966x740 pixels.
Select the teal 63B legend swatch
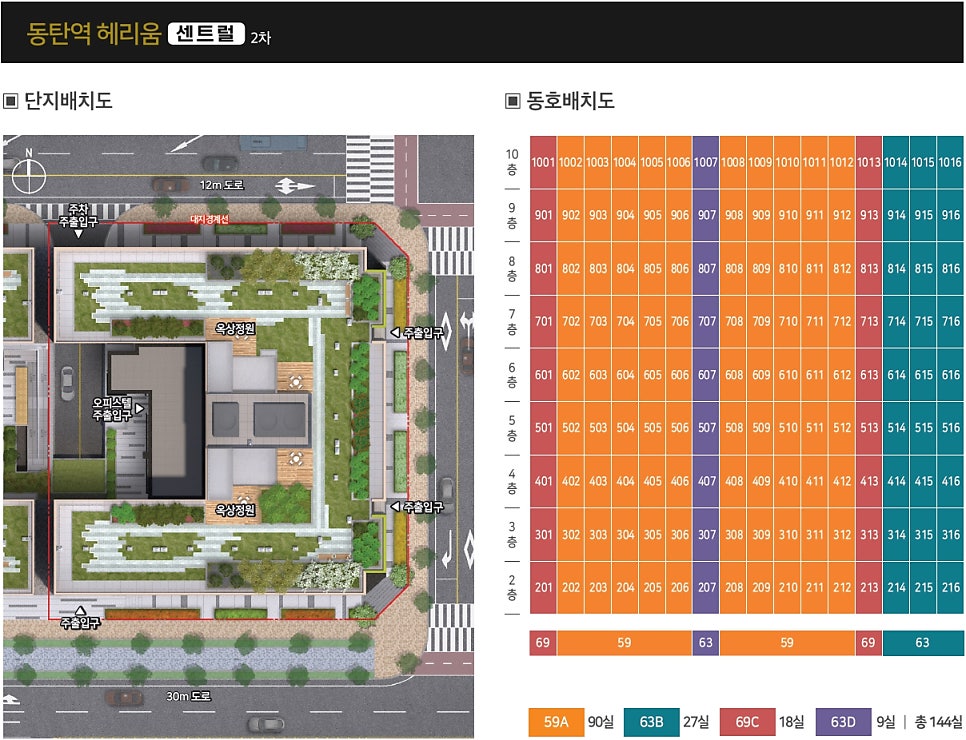[651, 722]
